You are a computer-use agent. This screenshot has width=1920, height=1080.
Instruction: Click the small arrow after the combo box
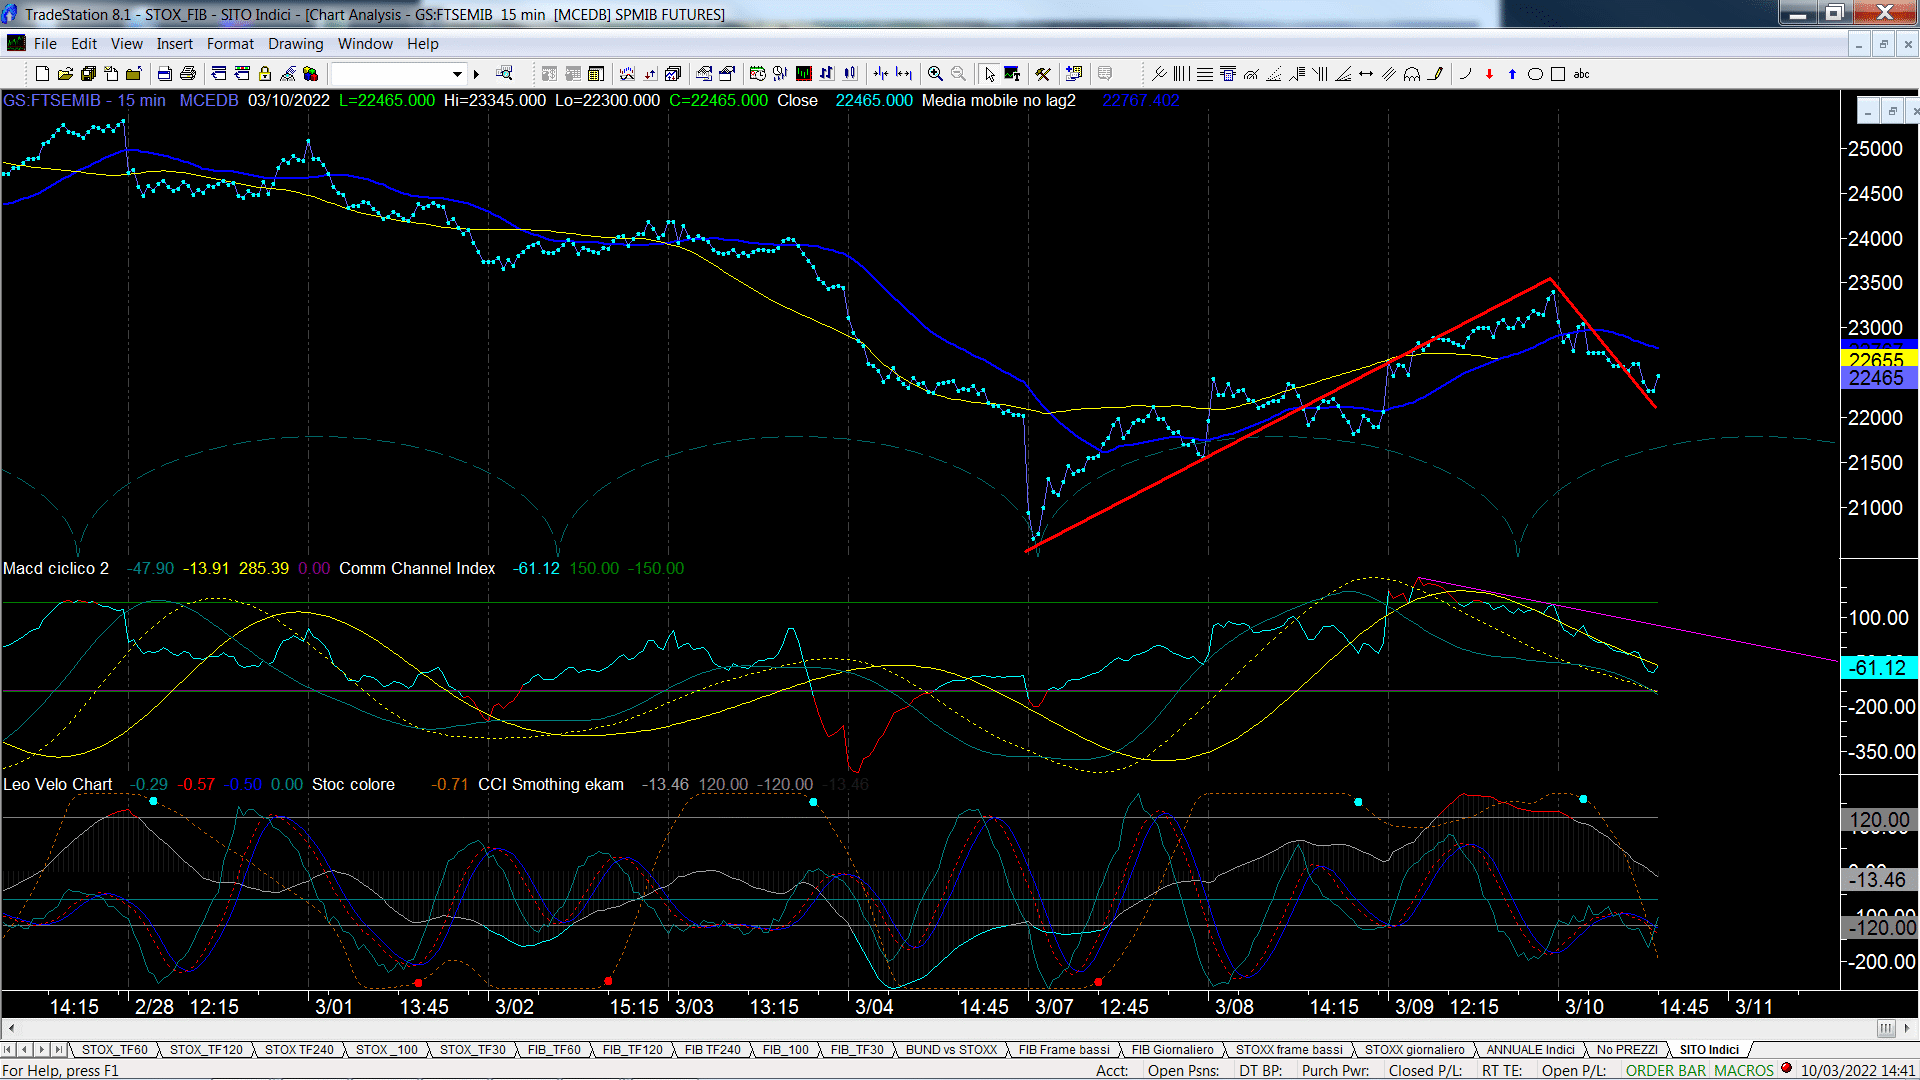coord(476,74)
